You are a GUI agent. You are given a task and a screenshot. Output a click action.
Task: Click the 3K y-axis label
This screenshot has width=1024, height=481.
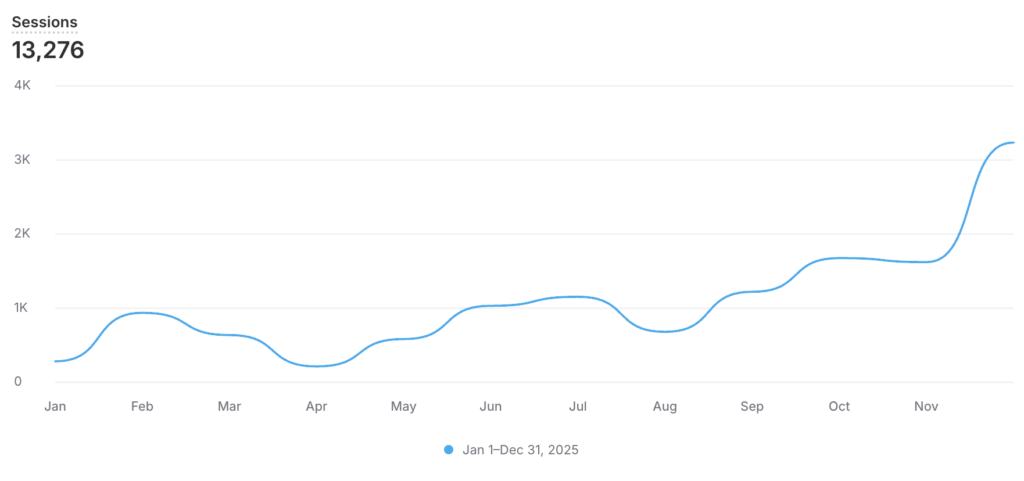pos(22,160)
